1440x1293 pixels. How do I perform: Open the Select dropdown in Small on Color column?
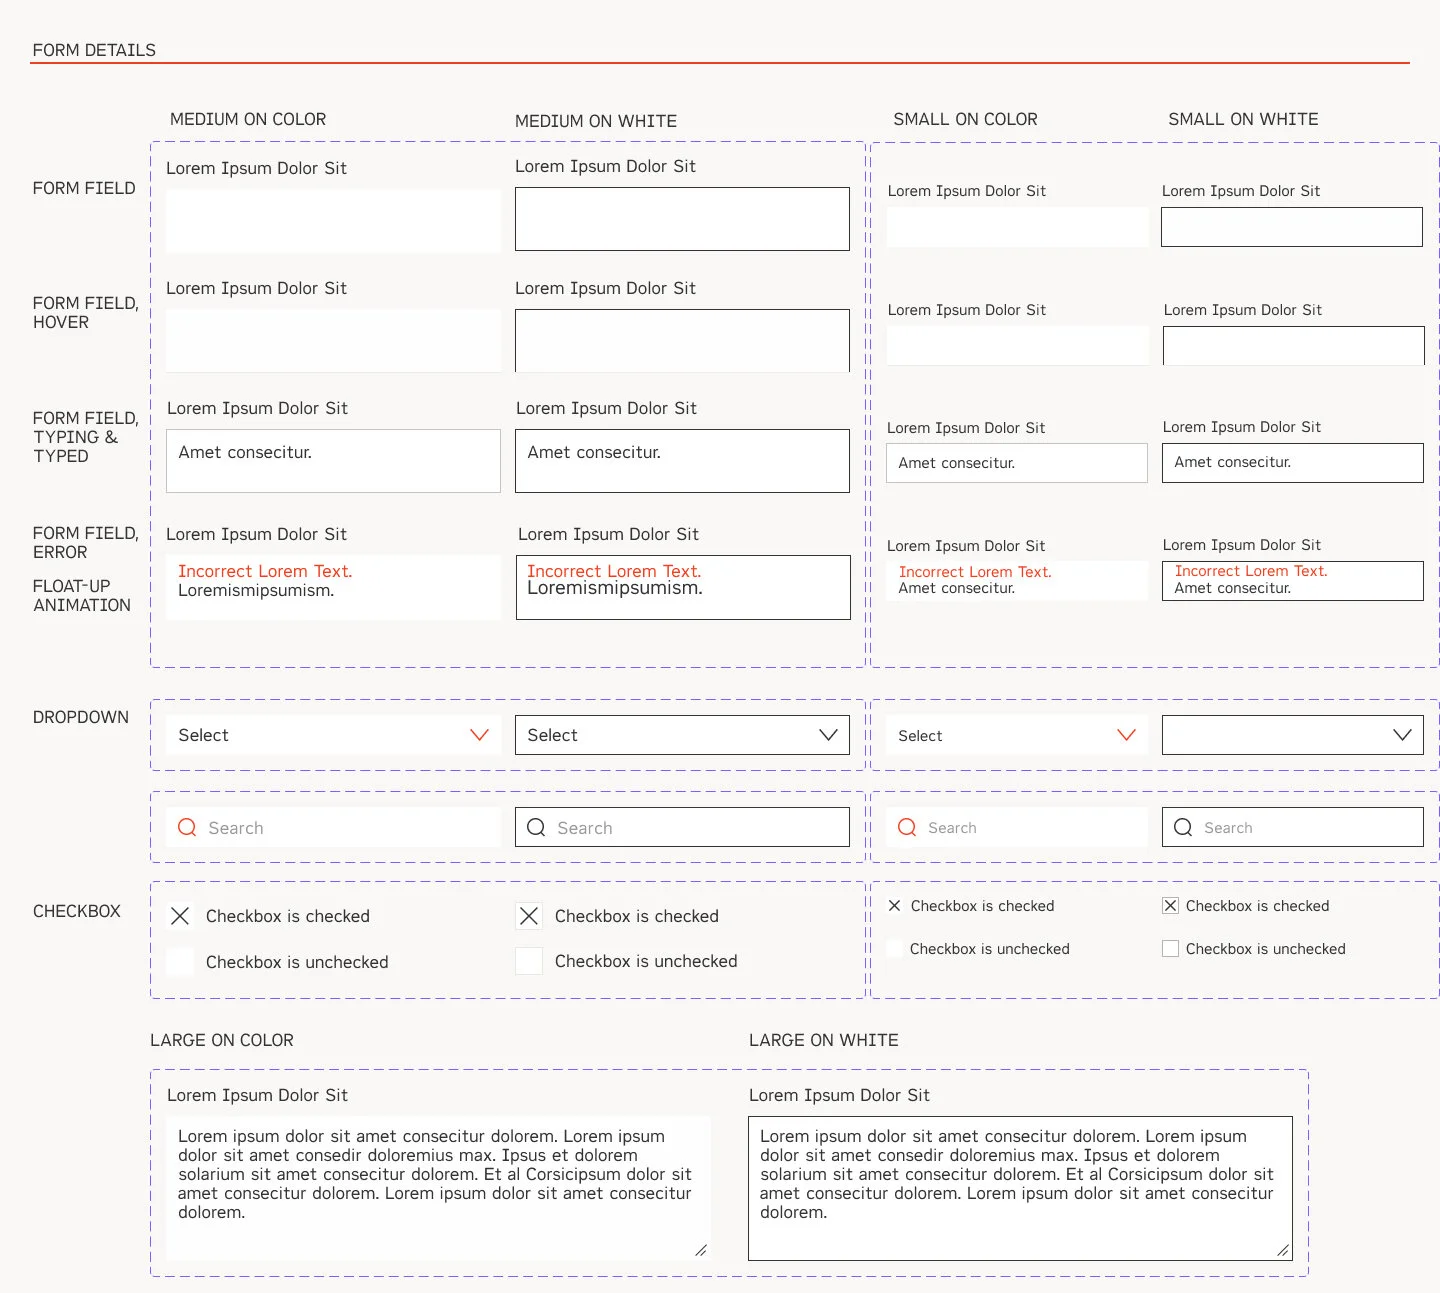click(x=1015, y=735)
